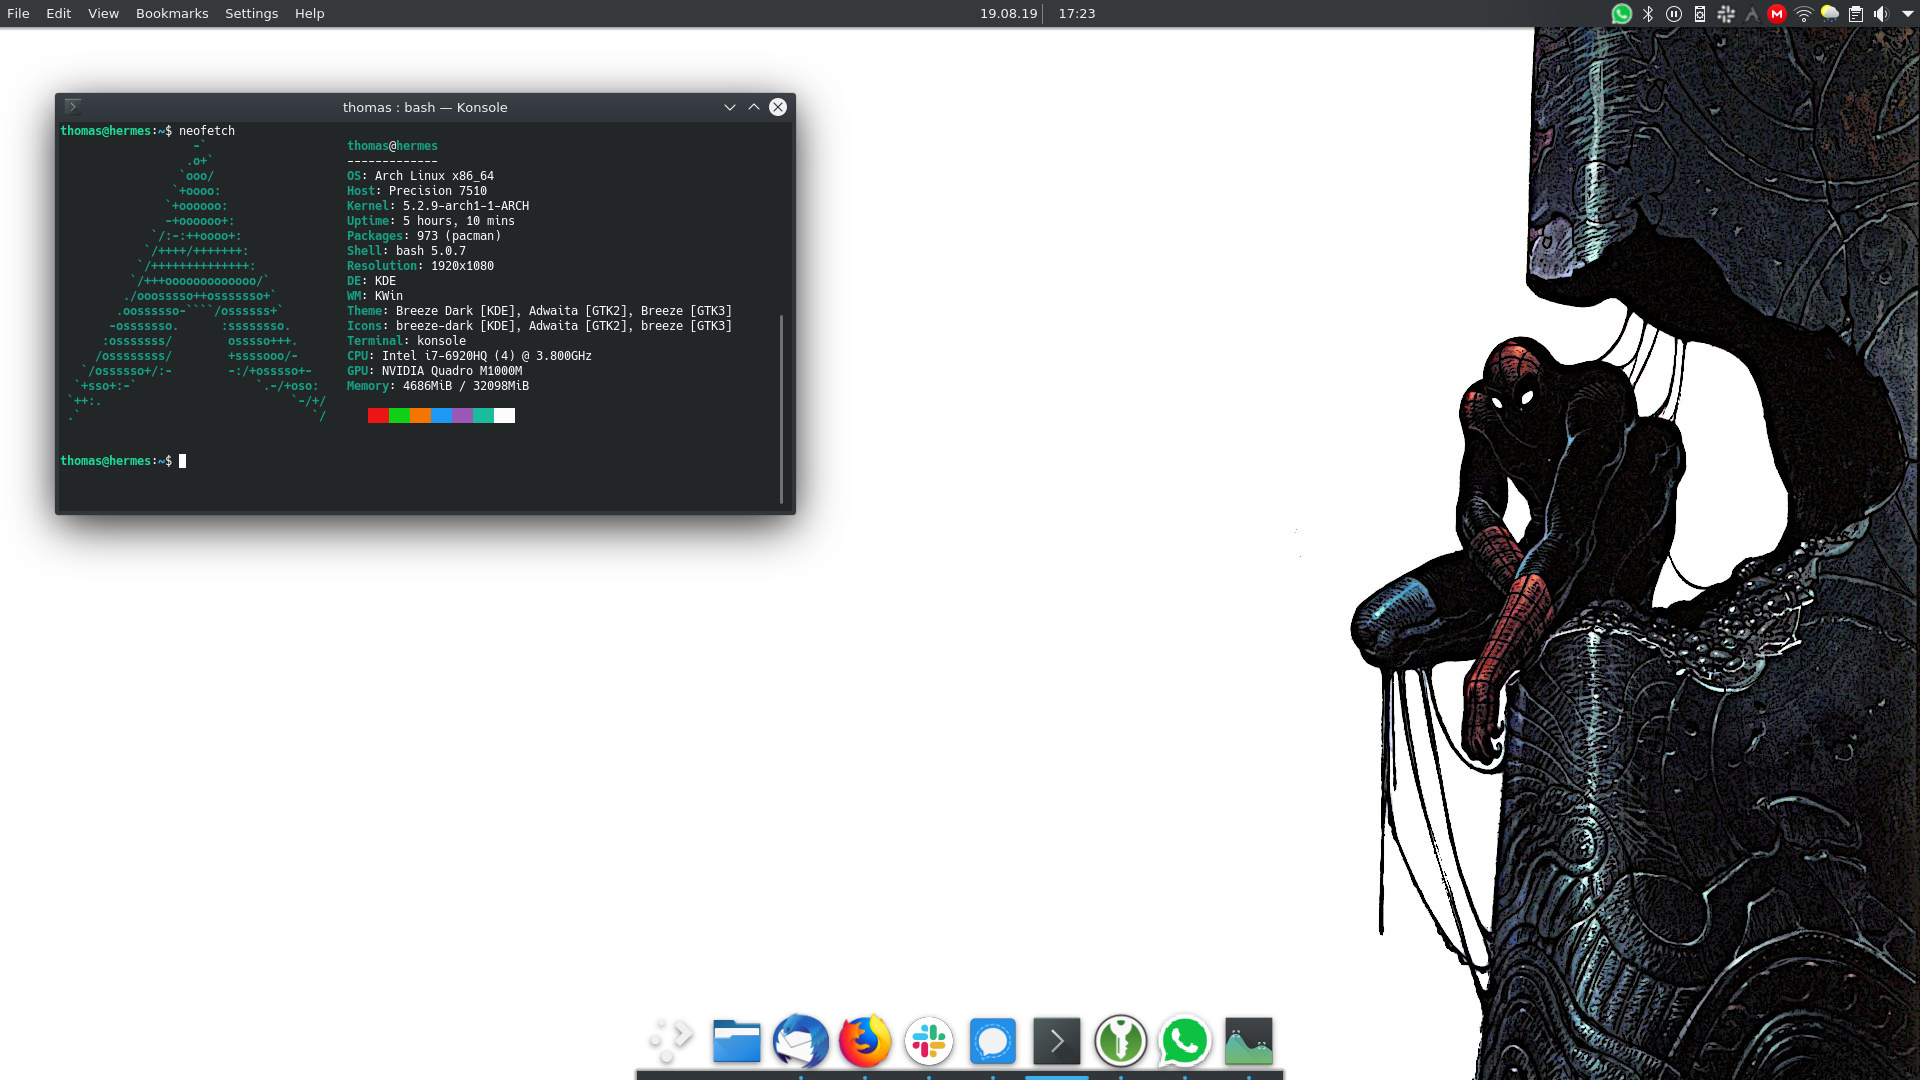Open Signal messenger from dock
Image resolution: width=1920 pixels, height=1080 pixels.
(993, 1041)
